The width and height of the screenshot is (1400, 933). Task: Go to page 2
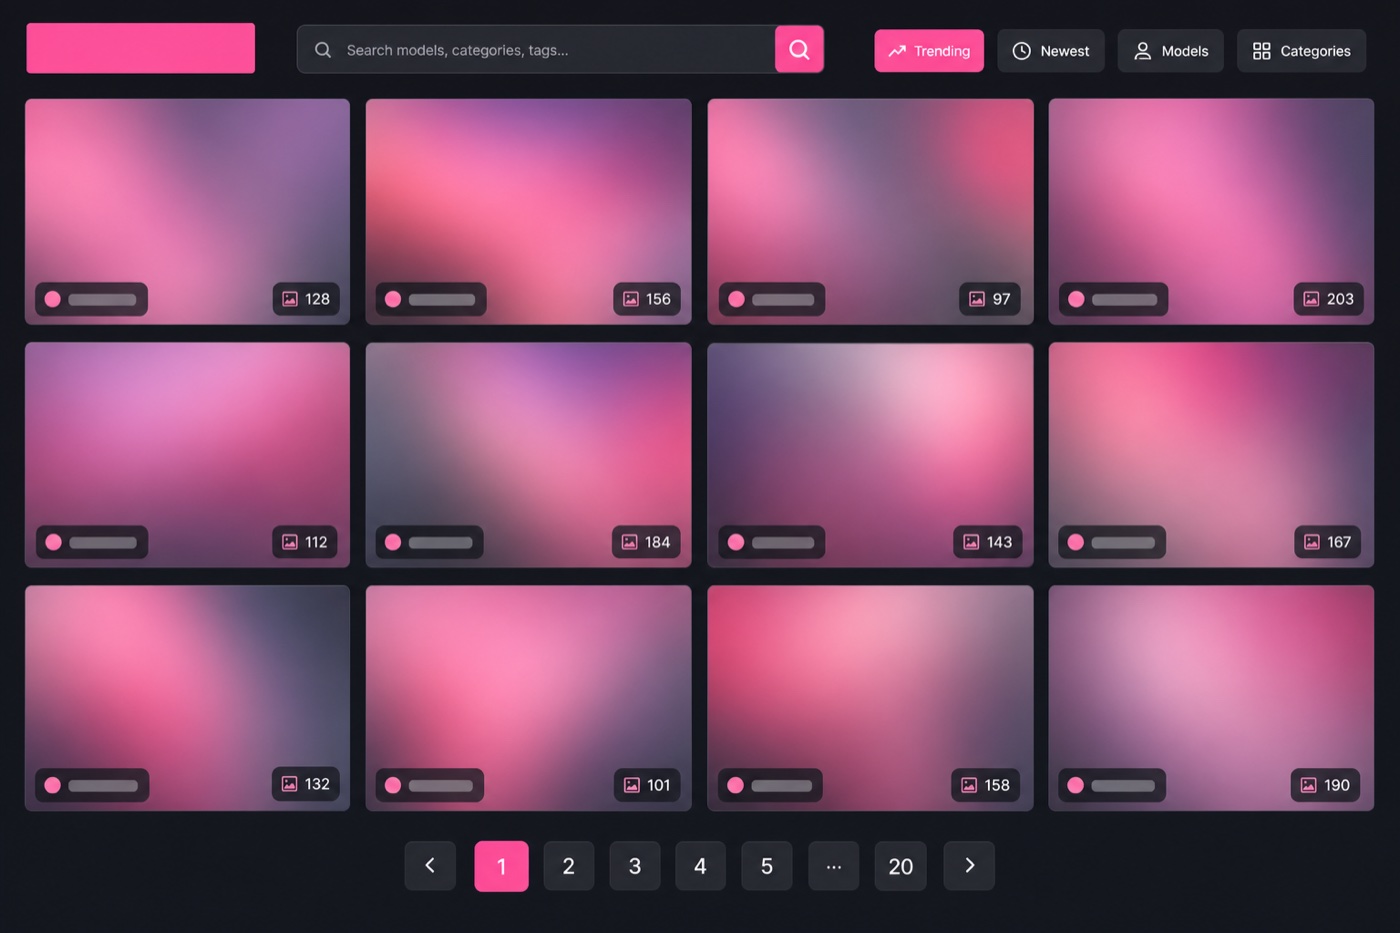(569, 866)
